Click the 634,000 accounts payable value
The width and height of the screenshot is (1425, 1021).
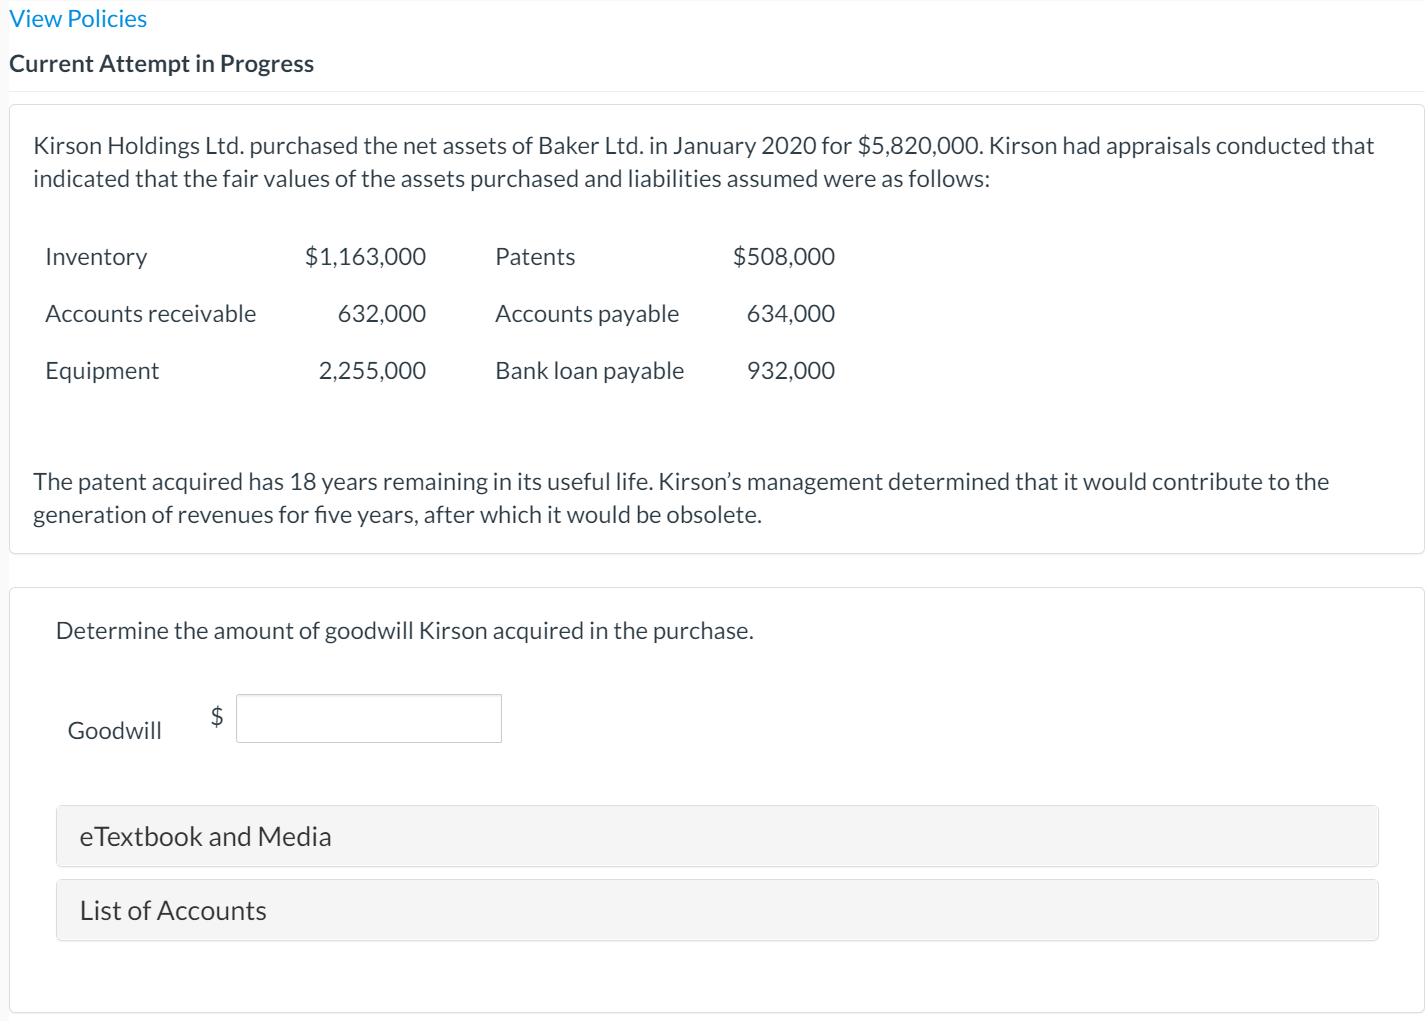[790, 314]
